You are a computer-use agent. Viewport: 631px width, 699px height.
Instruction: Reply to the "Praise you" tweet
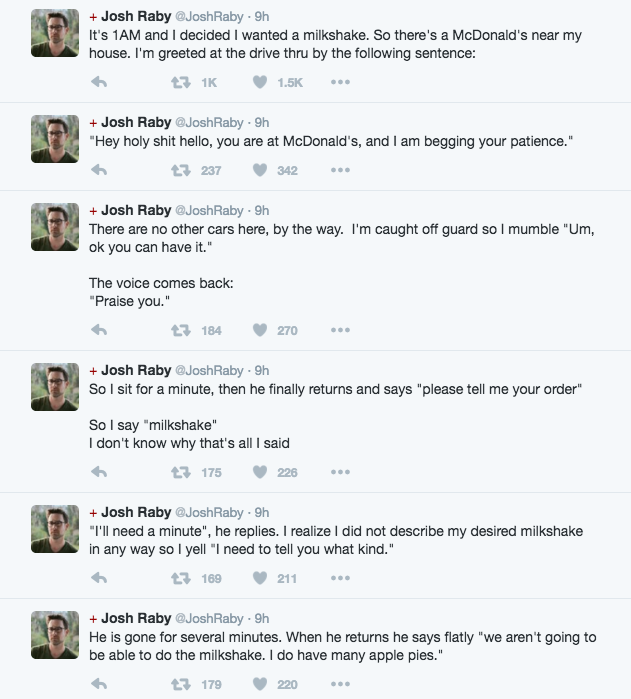click(99, 330)
